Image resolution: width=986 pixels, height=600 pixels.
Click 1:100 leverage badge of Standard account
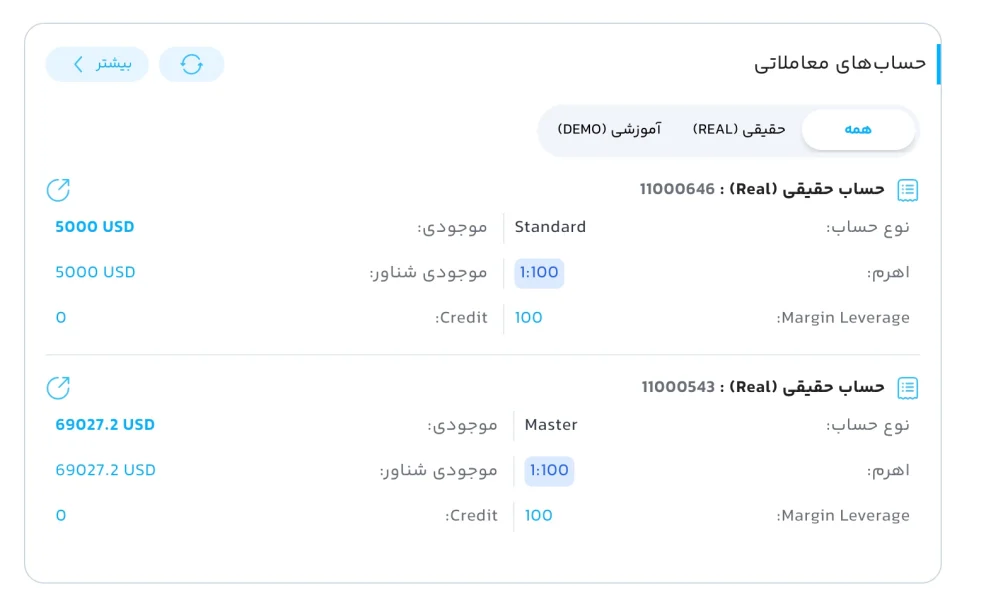point(539,273)
